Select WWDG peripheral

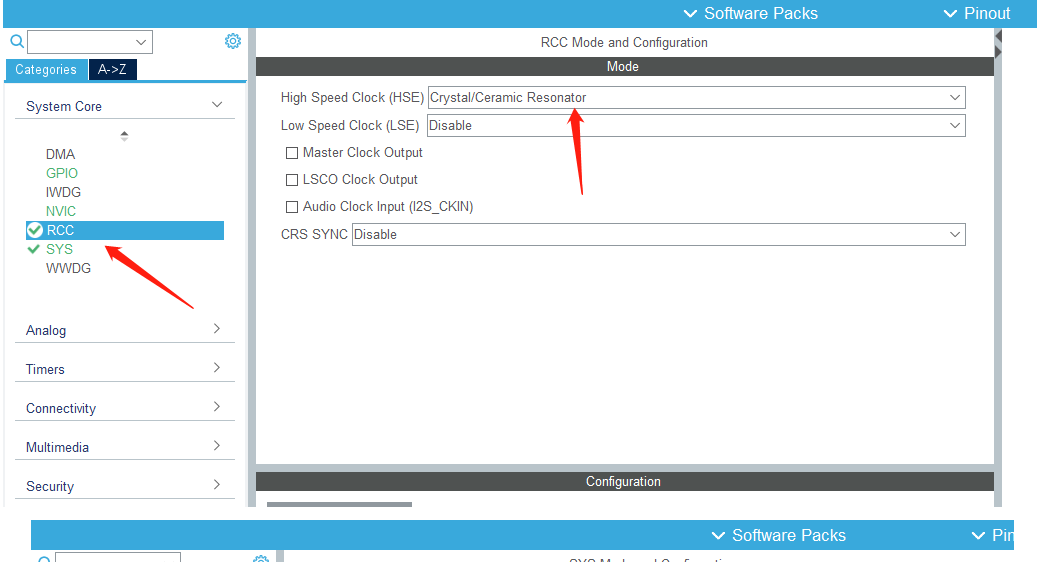coord(68,268)
